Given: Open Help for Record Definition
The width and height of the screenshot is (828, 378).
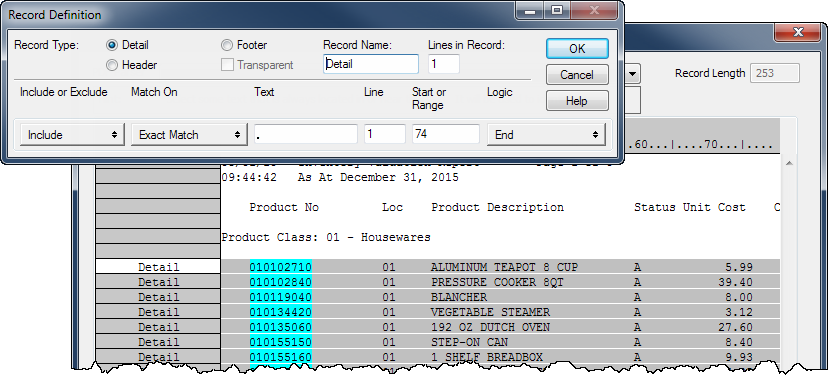Looking at the screenshot, I should (x=577, y=101).
